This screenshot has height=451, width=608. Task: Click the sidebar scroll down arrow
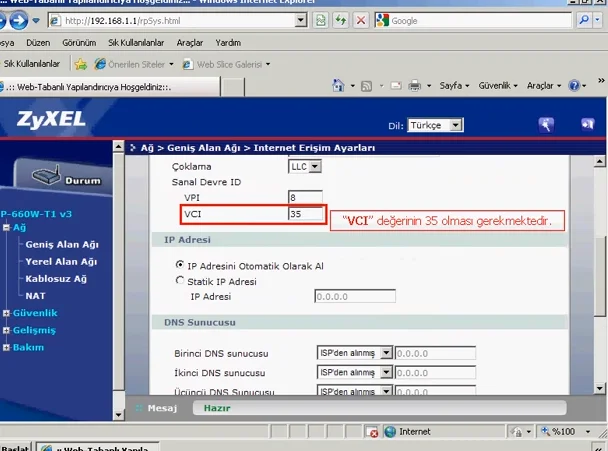click(x=118, y=415)
